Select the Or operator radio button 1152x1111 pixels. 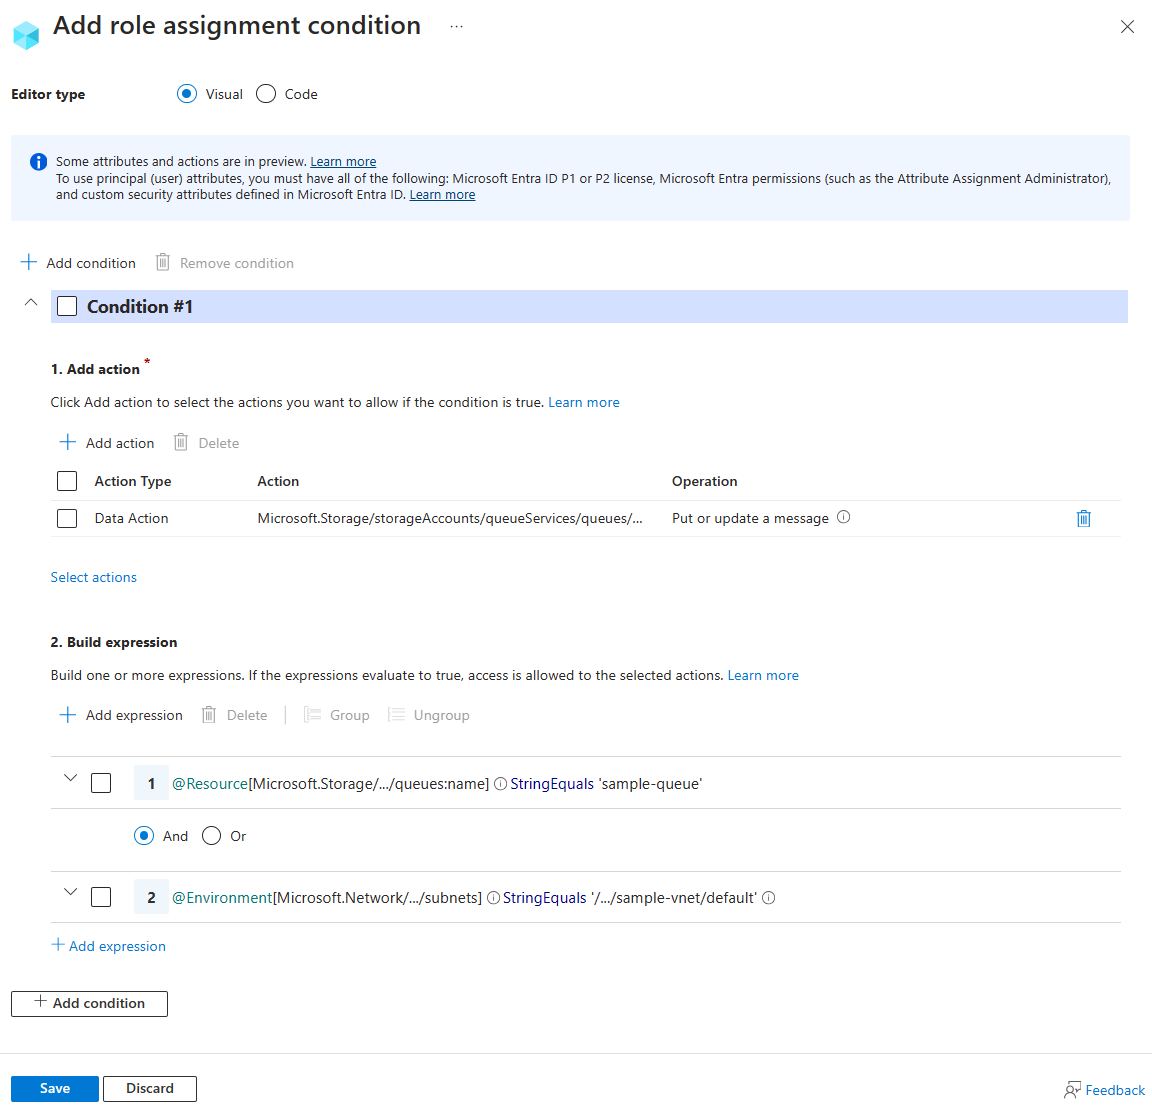coord(211,836)
